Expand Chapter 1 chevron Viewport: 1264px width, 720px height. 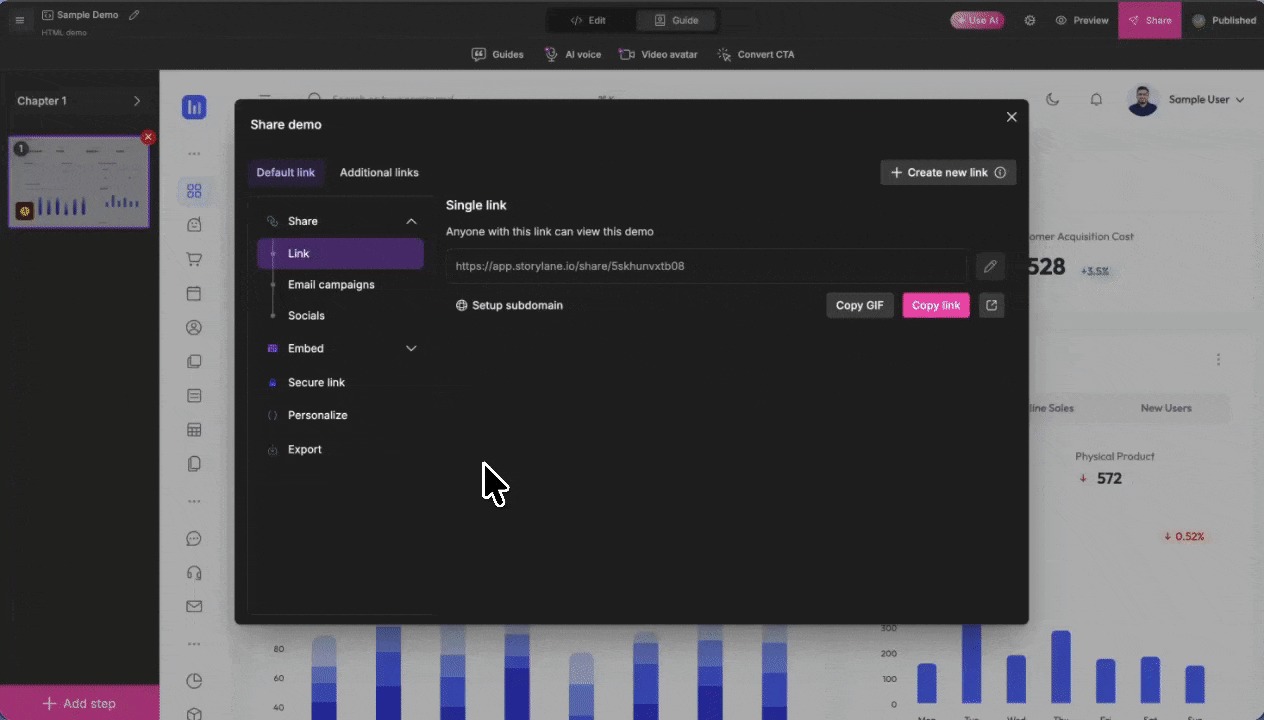(x=137, y=101)
